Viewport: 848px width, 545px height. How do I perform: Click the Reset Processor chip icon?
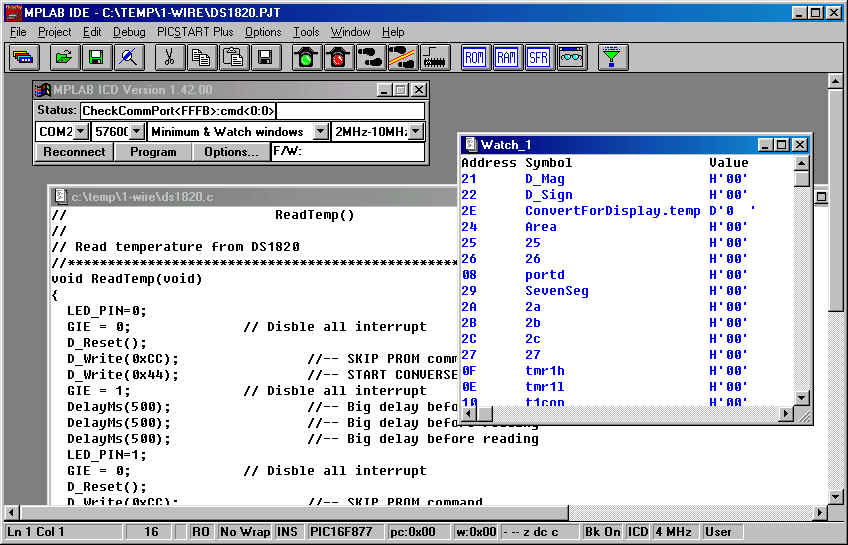pos(435,57)
